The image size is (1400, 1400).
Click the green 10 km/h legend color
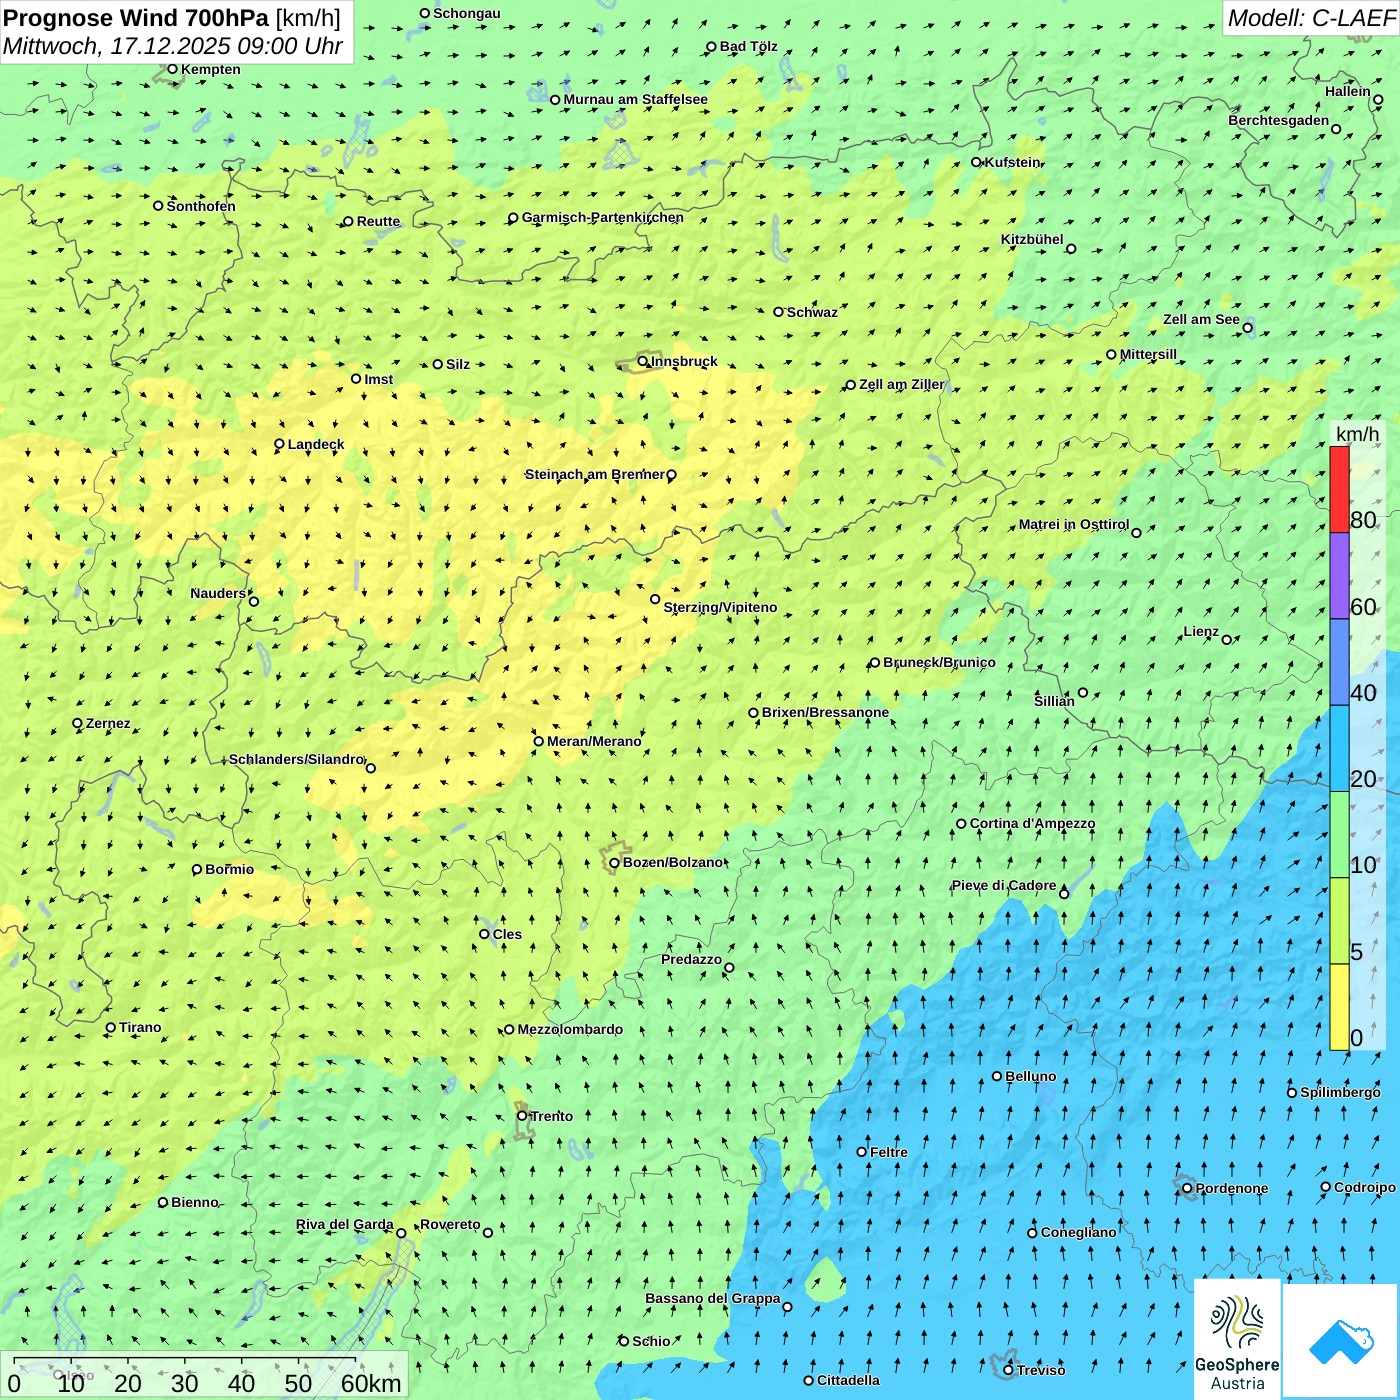coord(1339,835)
